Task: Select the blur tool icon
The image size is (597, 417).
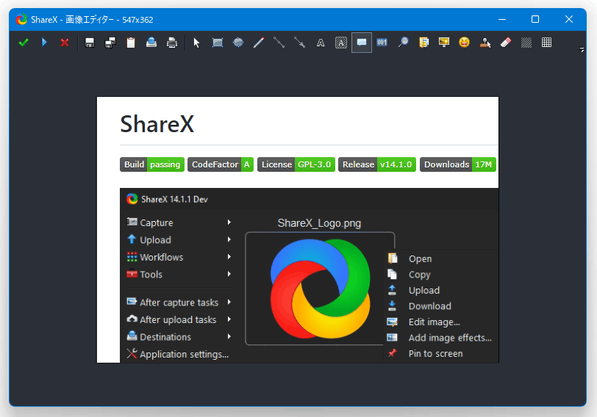Action: [x=526, y=42]
